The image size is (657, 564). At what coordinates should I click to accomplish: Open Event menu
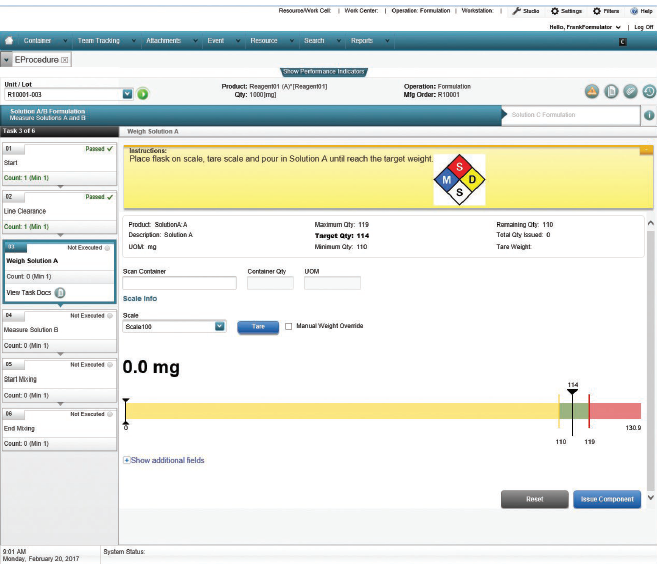[x=215, y=41]
